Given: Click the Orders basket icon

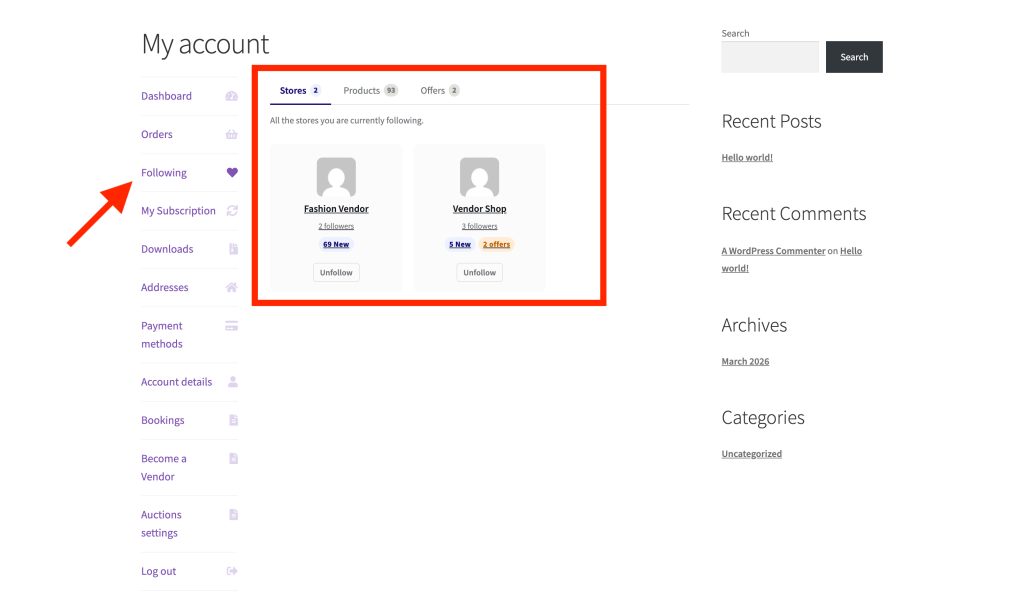Looking at the screenshot, I should coord(232,135).
